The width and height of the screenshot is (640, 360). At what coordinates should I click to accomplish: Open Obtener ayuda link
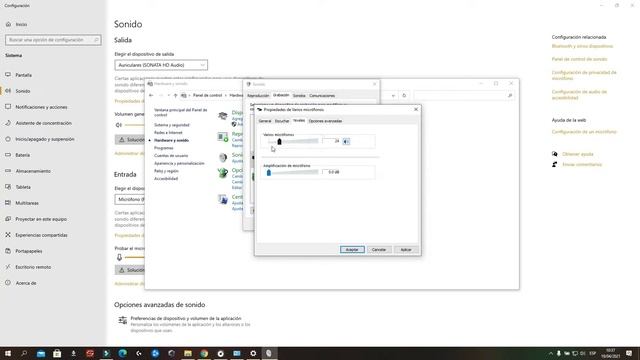[578, 154]
